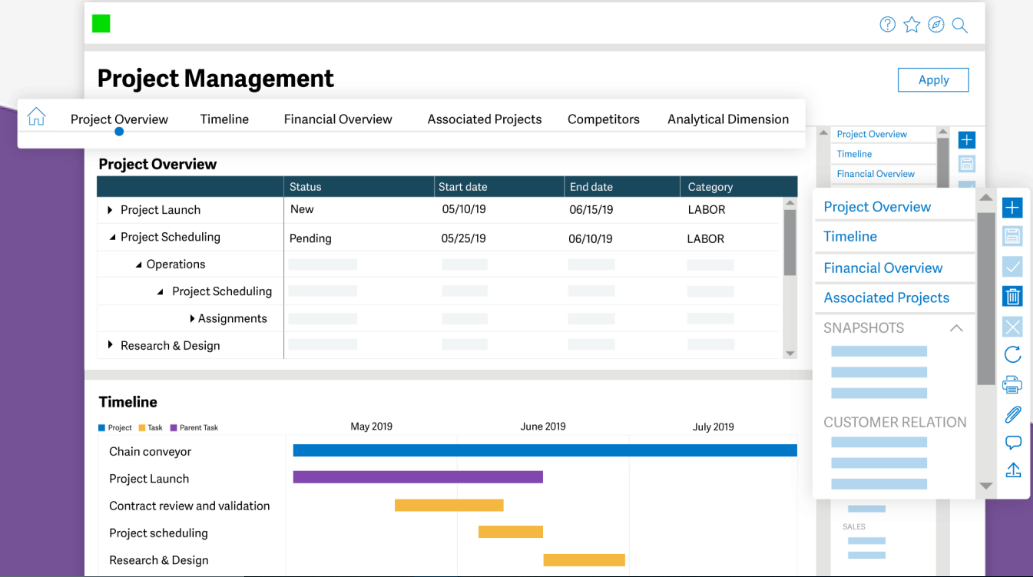Open the comment bubble icon
Image resolution: width=1033 pixels, height=577 pixels.
point(1012,442)
